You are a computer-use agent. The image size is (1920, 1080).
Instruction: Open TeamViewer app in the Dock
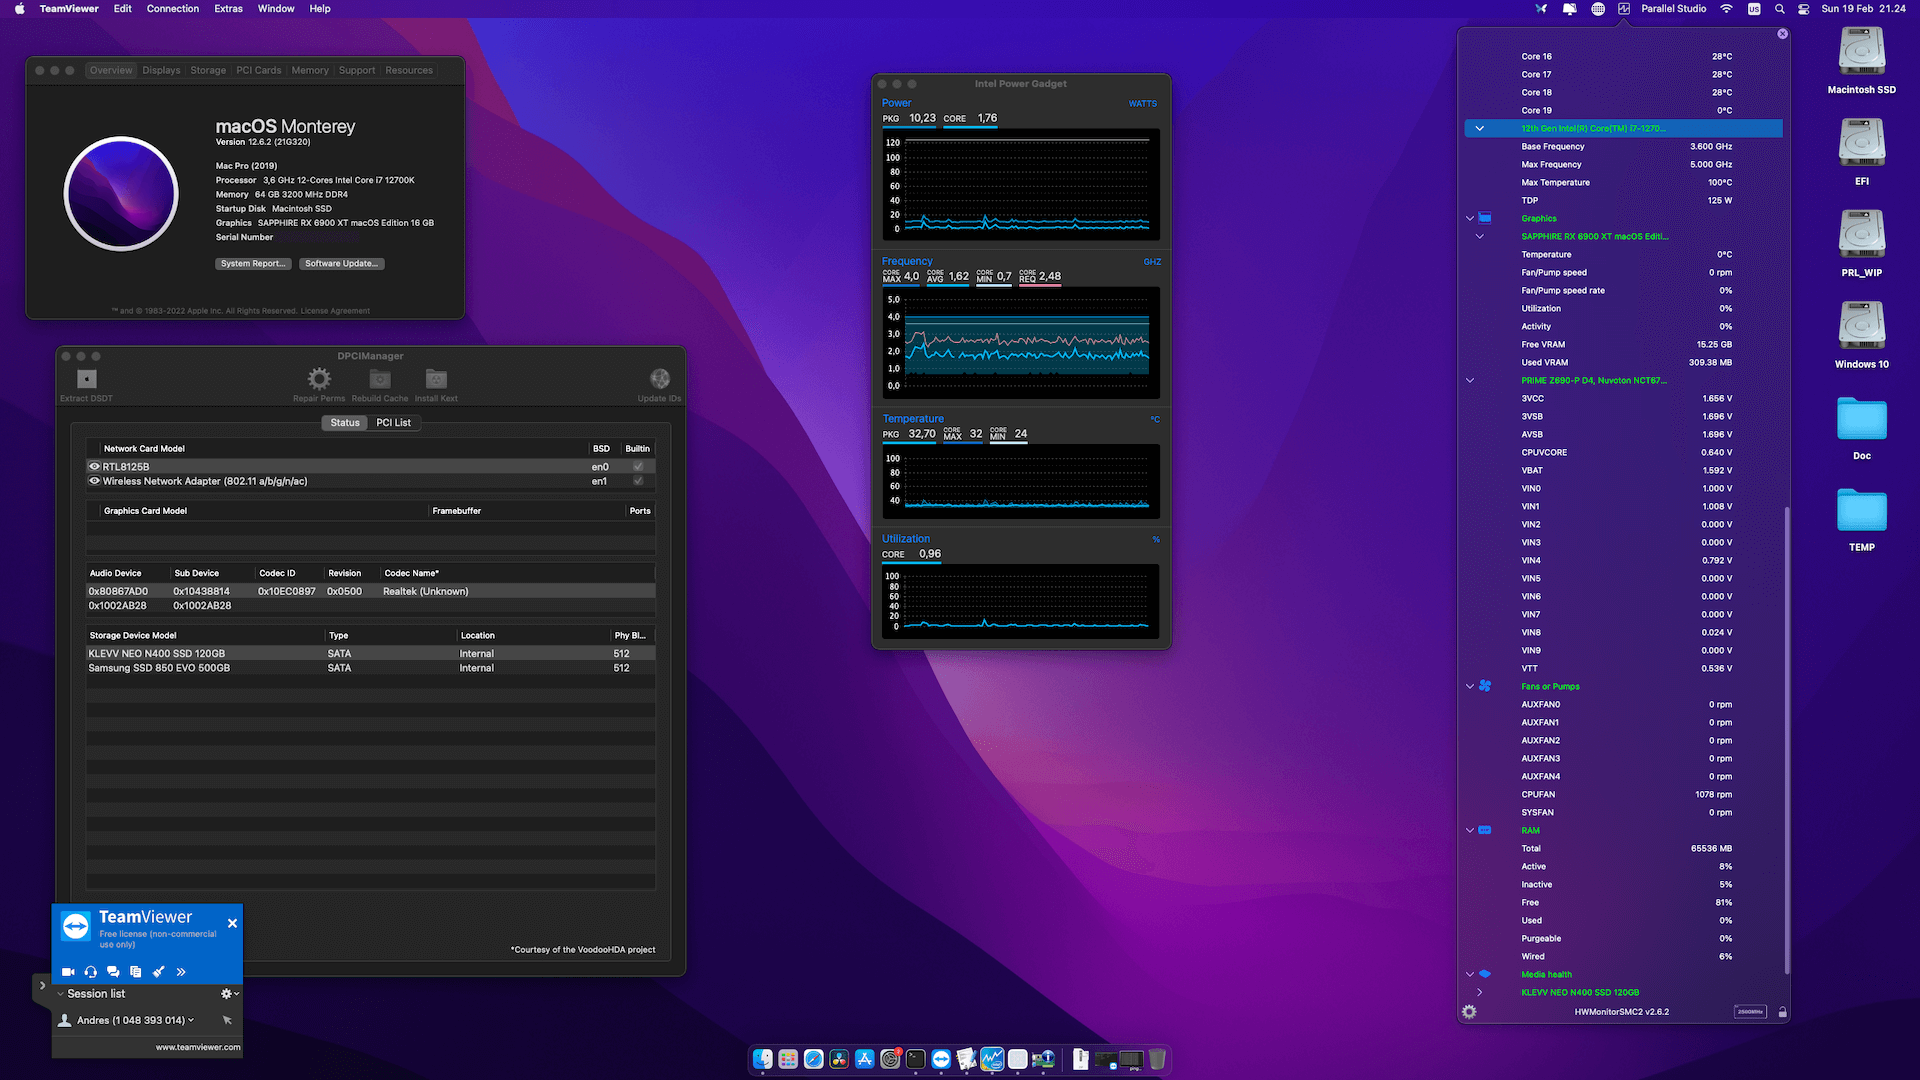[x=941, y=1059]
